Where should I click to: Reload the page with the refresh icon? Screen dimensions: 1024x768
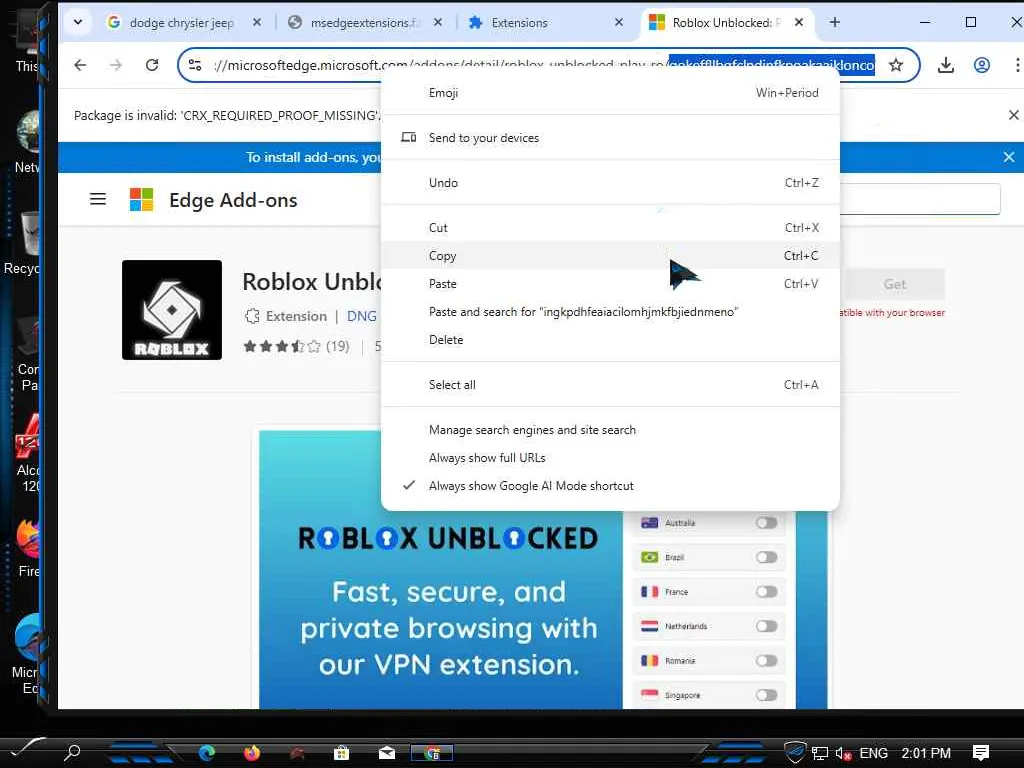pyautogui.click(x=152, y=65)
